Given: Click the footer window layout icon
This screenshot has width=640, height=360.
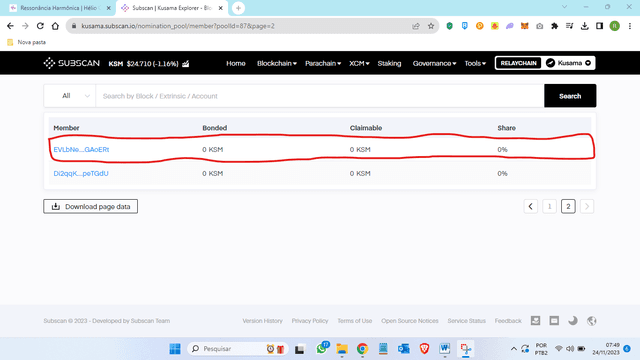Looking at the screenshot, I should (x=554, y=321).
